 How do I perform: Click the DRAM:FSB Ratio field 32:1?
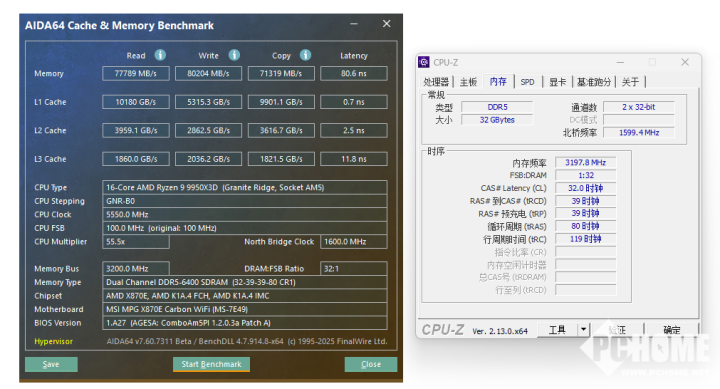coord(354,269)
